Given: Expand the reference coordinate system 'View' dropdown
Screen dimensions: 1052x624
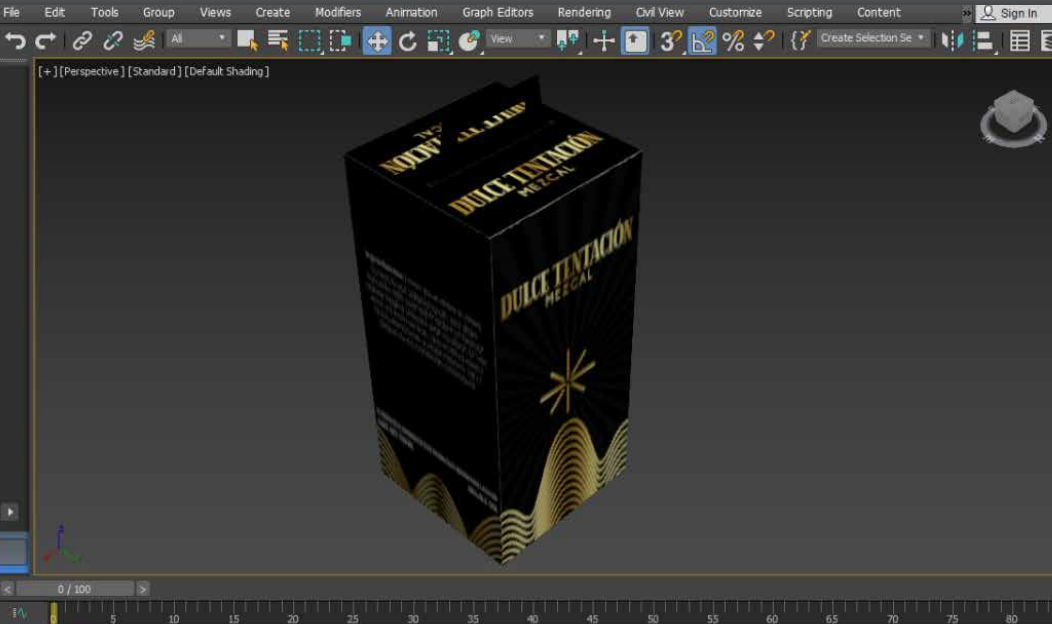Looking at the screenshot, I should 519,39.
